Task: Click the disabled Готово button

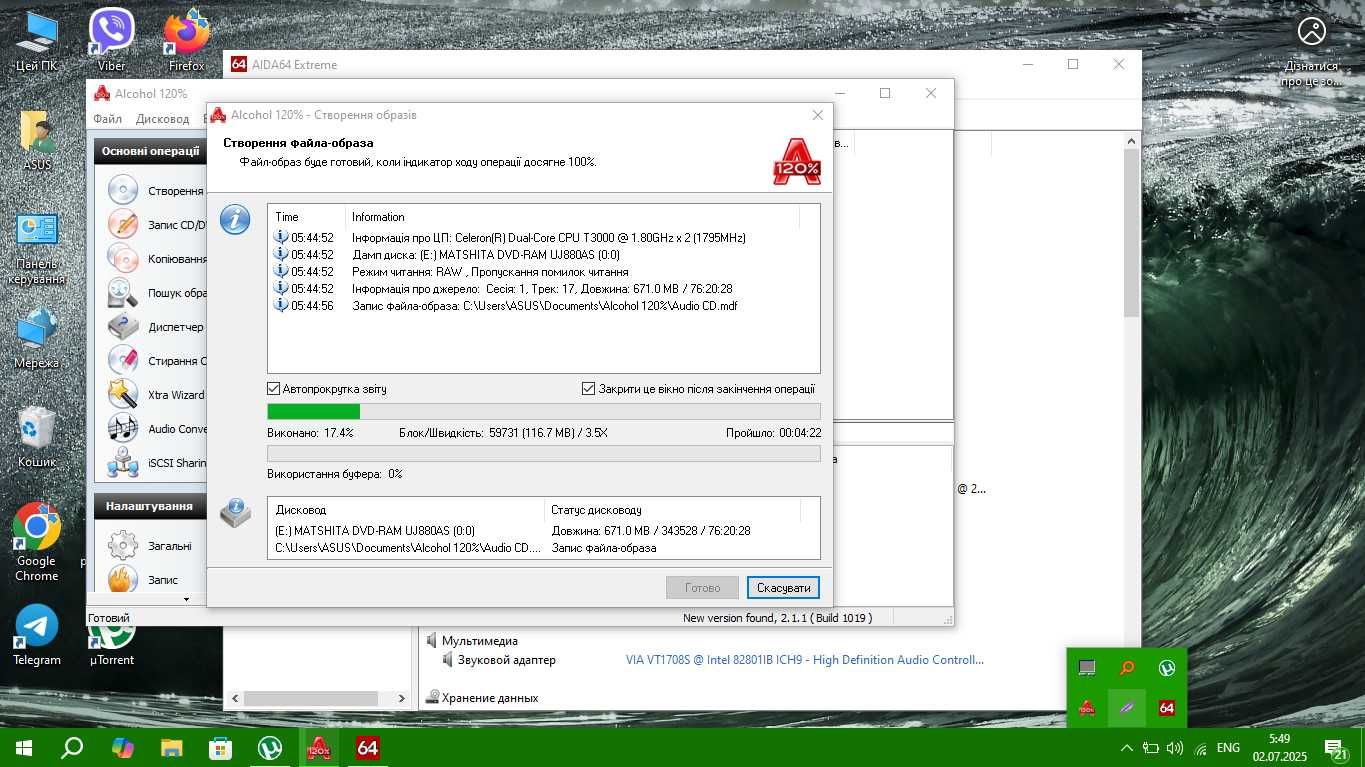Action: [x=702, y=587]
